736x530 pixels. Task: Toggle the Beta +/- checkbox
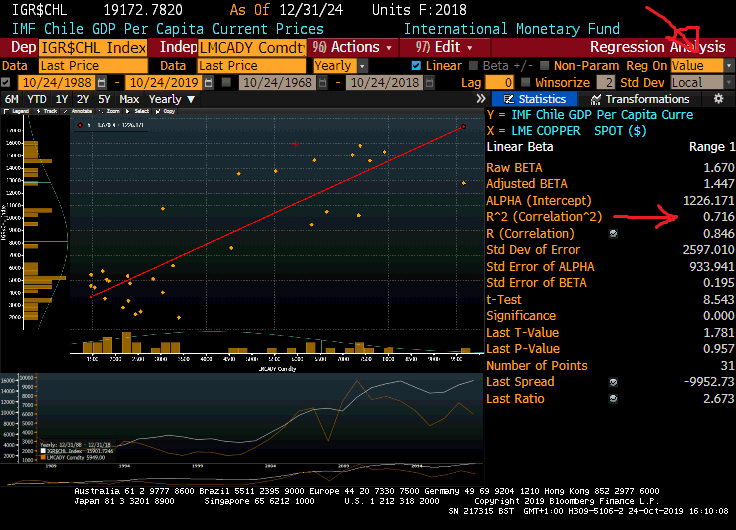coord(473,66)
